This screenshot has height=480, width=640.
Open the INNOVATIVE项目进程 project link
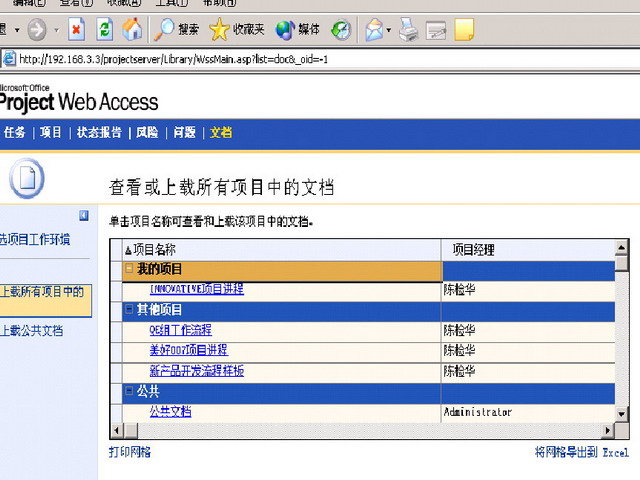pos(197,289)
